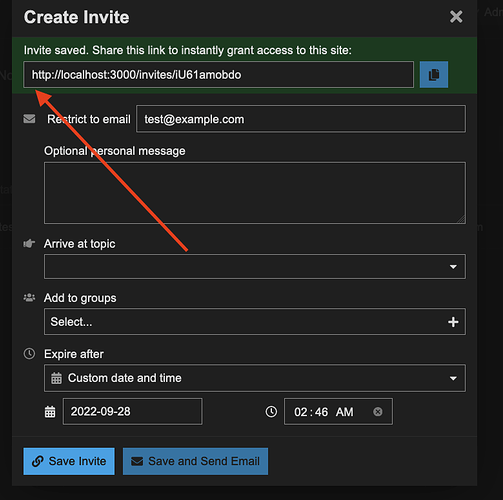Click the Save Invite button

click(x=69, y=461)
